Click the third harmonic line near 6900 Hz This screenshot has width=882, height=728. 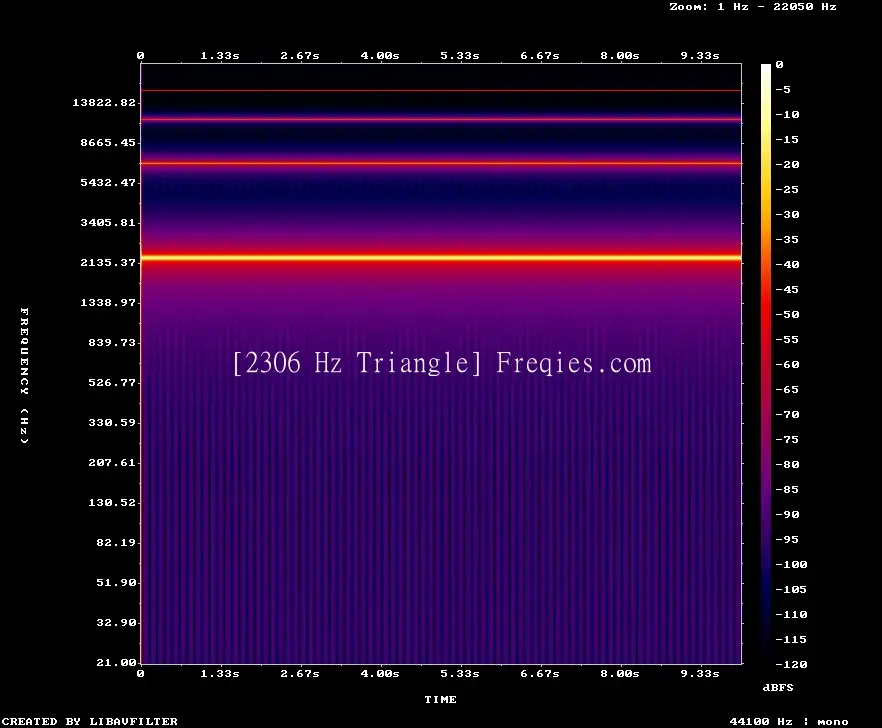[441, 163]
